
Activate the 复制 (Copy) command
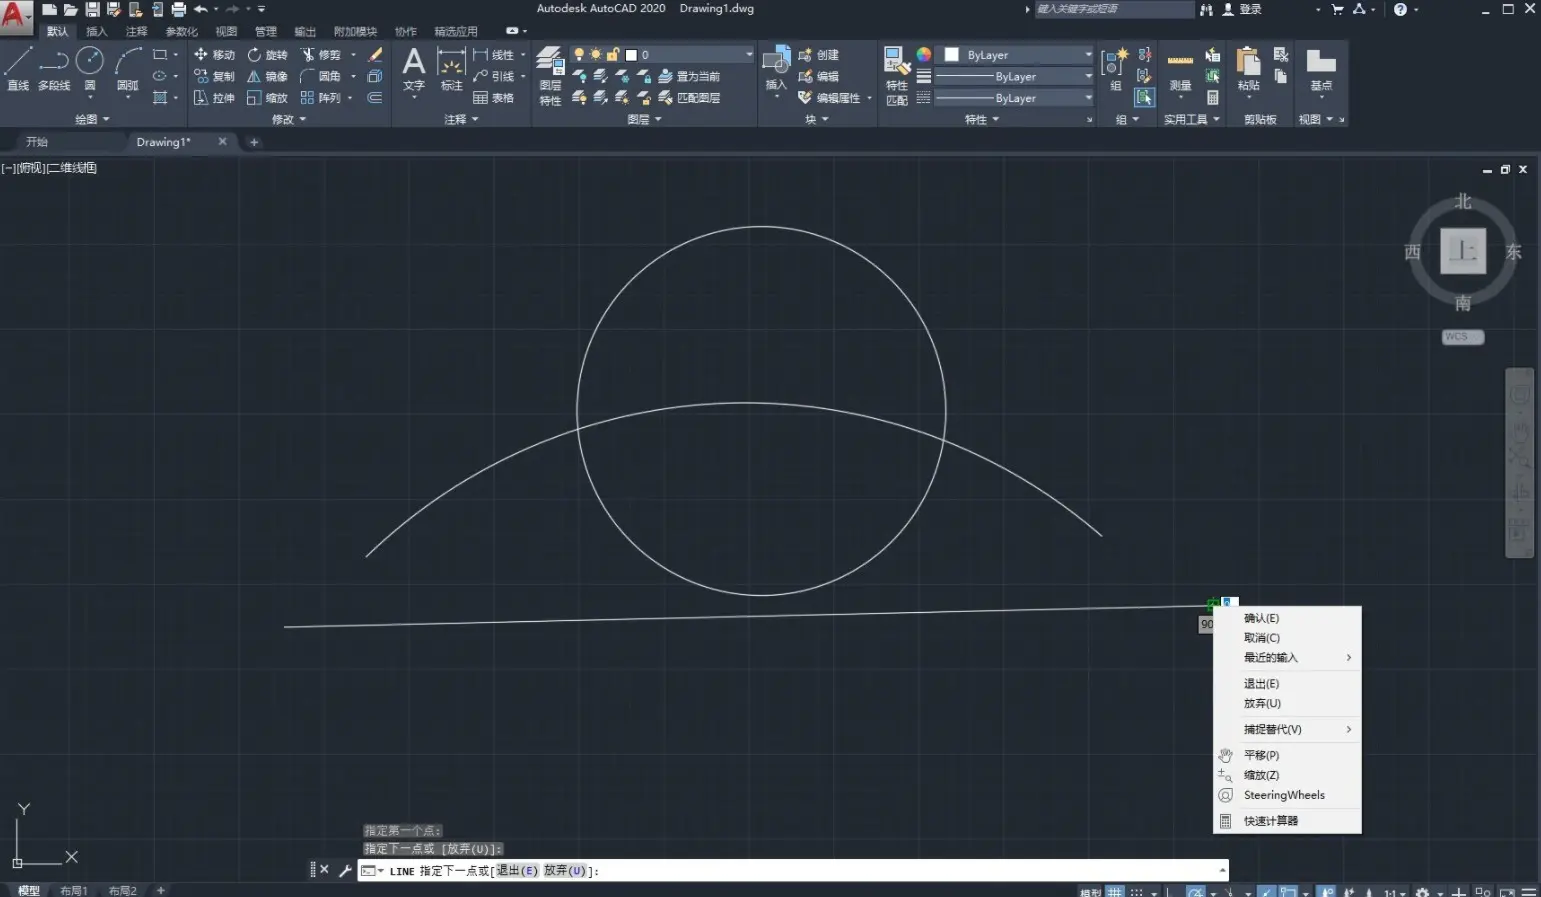click(x=220, y=76)
